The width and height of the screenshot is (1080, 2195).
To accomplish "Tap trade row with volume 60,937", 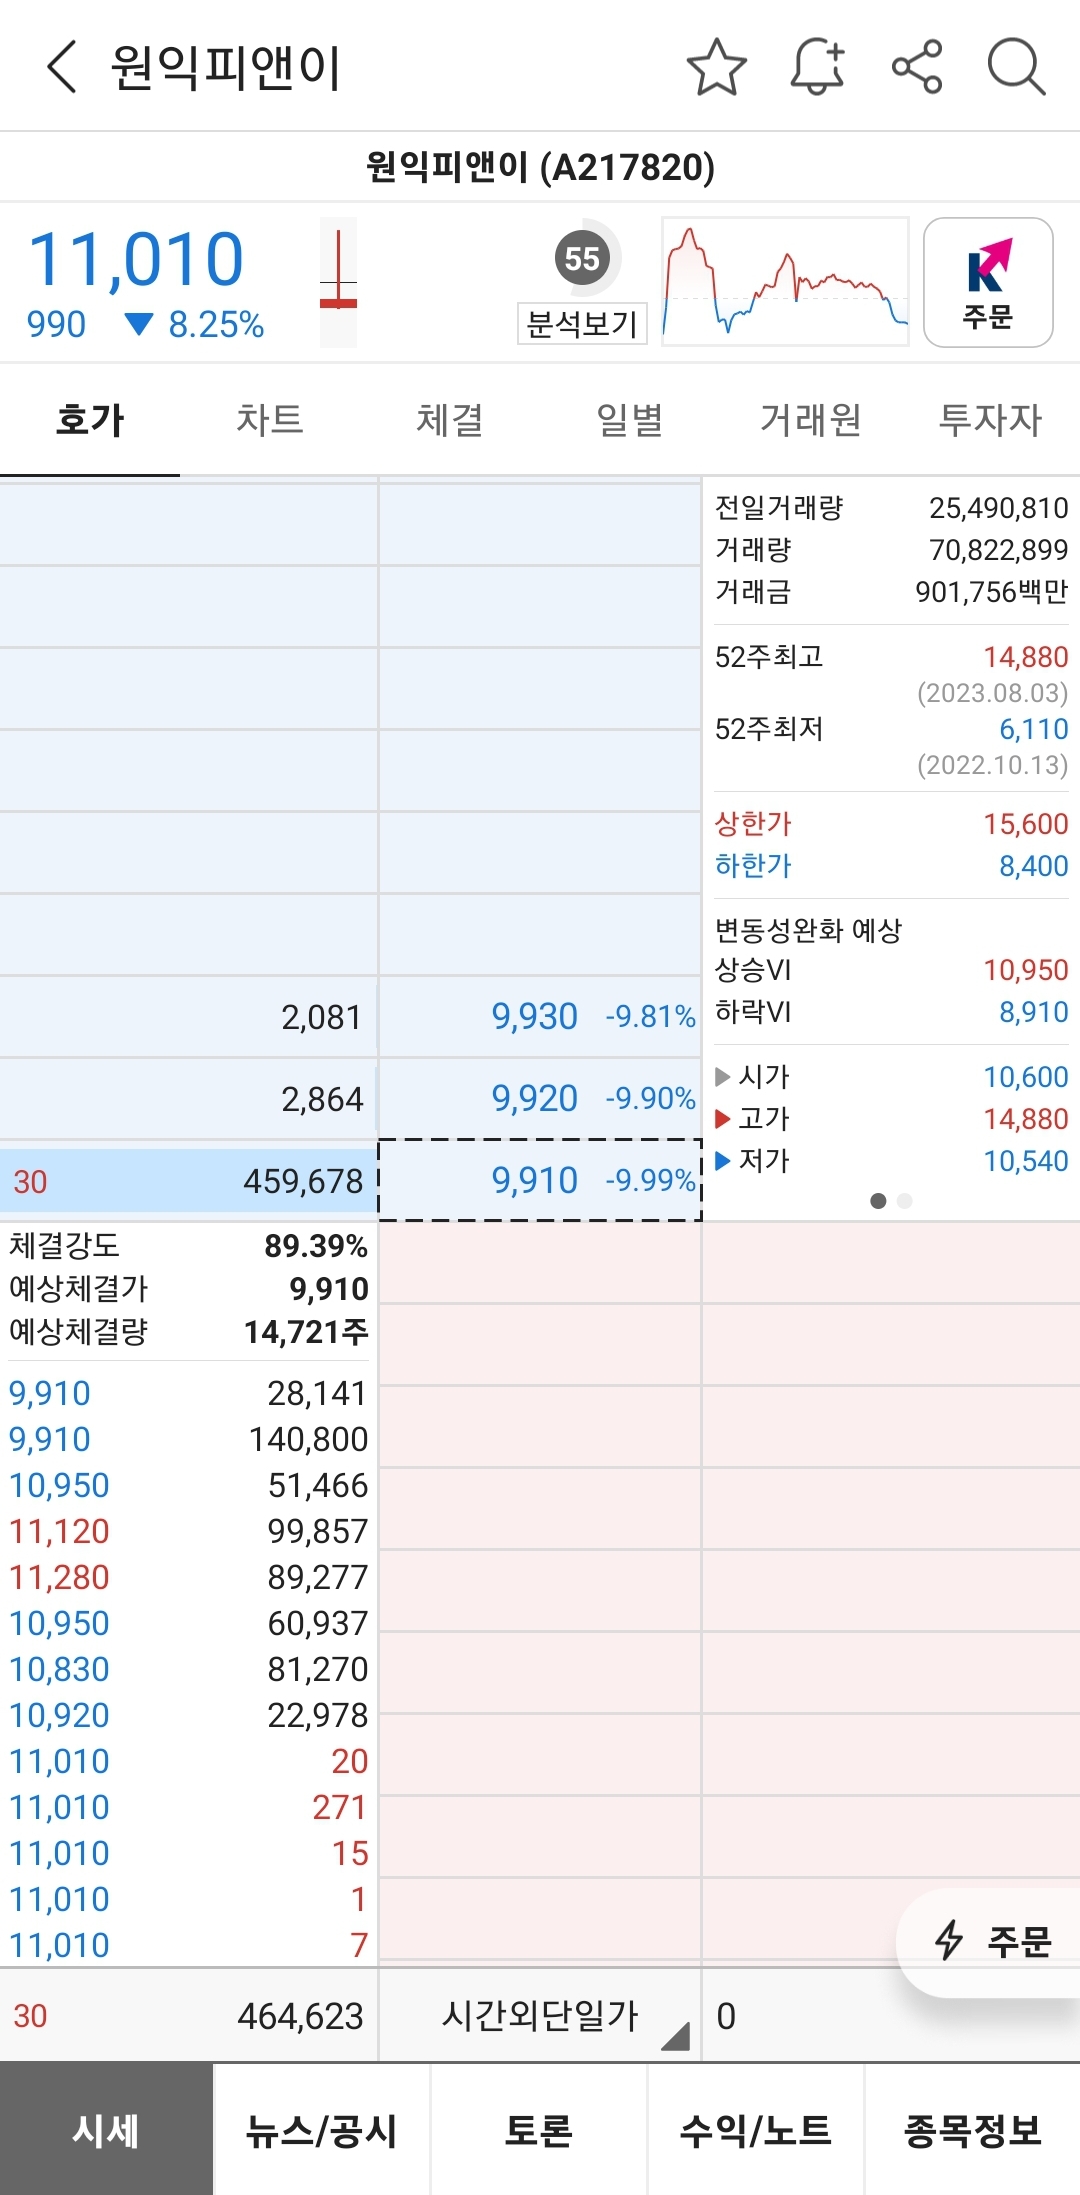I will tap(189, 1623).
